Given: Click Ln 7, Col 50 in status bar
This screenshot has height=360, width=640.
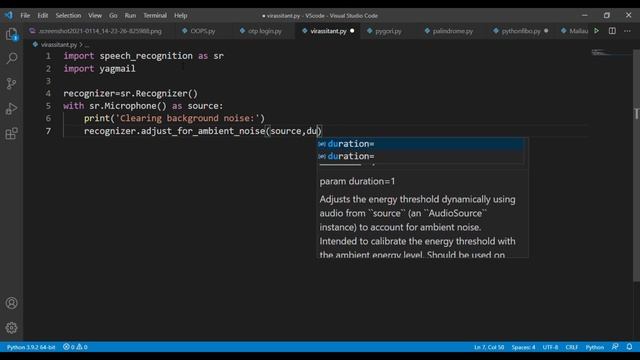Looking at the screenshot, I should pyautogui.click(x=489, y=347).
